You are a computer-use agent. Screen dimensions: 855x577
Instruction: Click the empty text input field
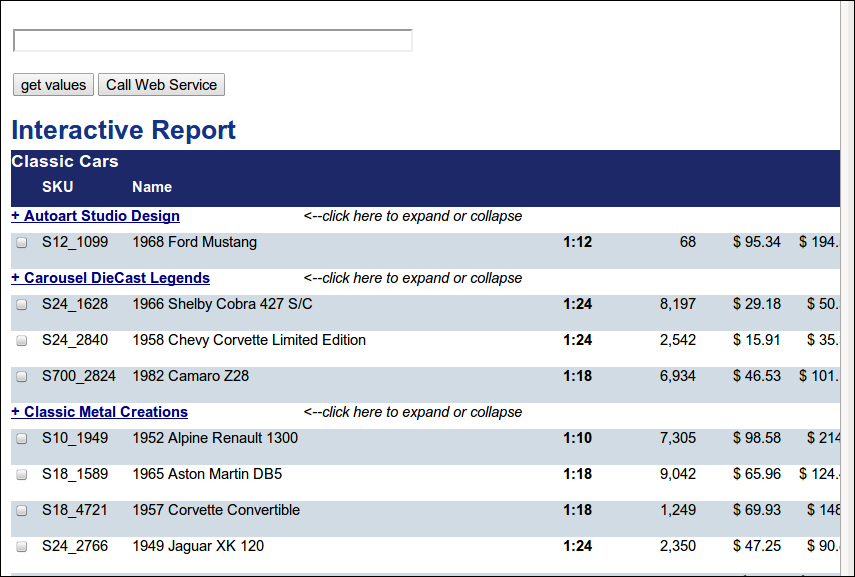[x=213, y=40]
